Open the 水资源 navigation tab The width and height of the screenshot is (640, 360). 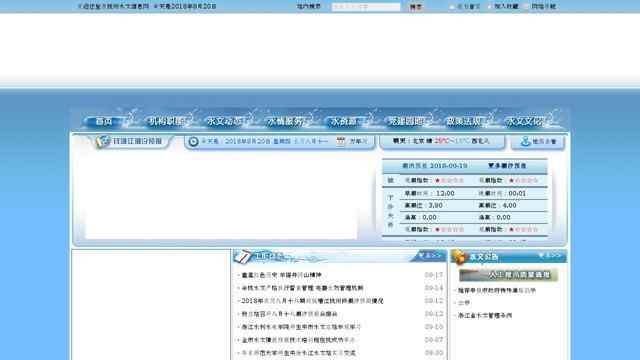point(344,121)
